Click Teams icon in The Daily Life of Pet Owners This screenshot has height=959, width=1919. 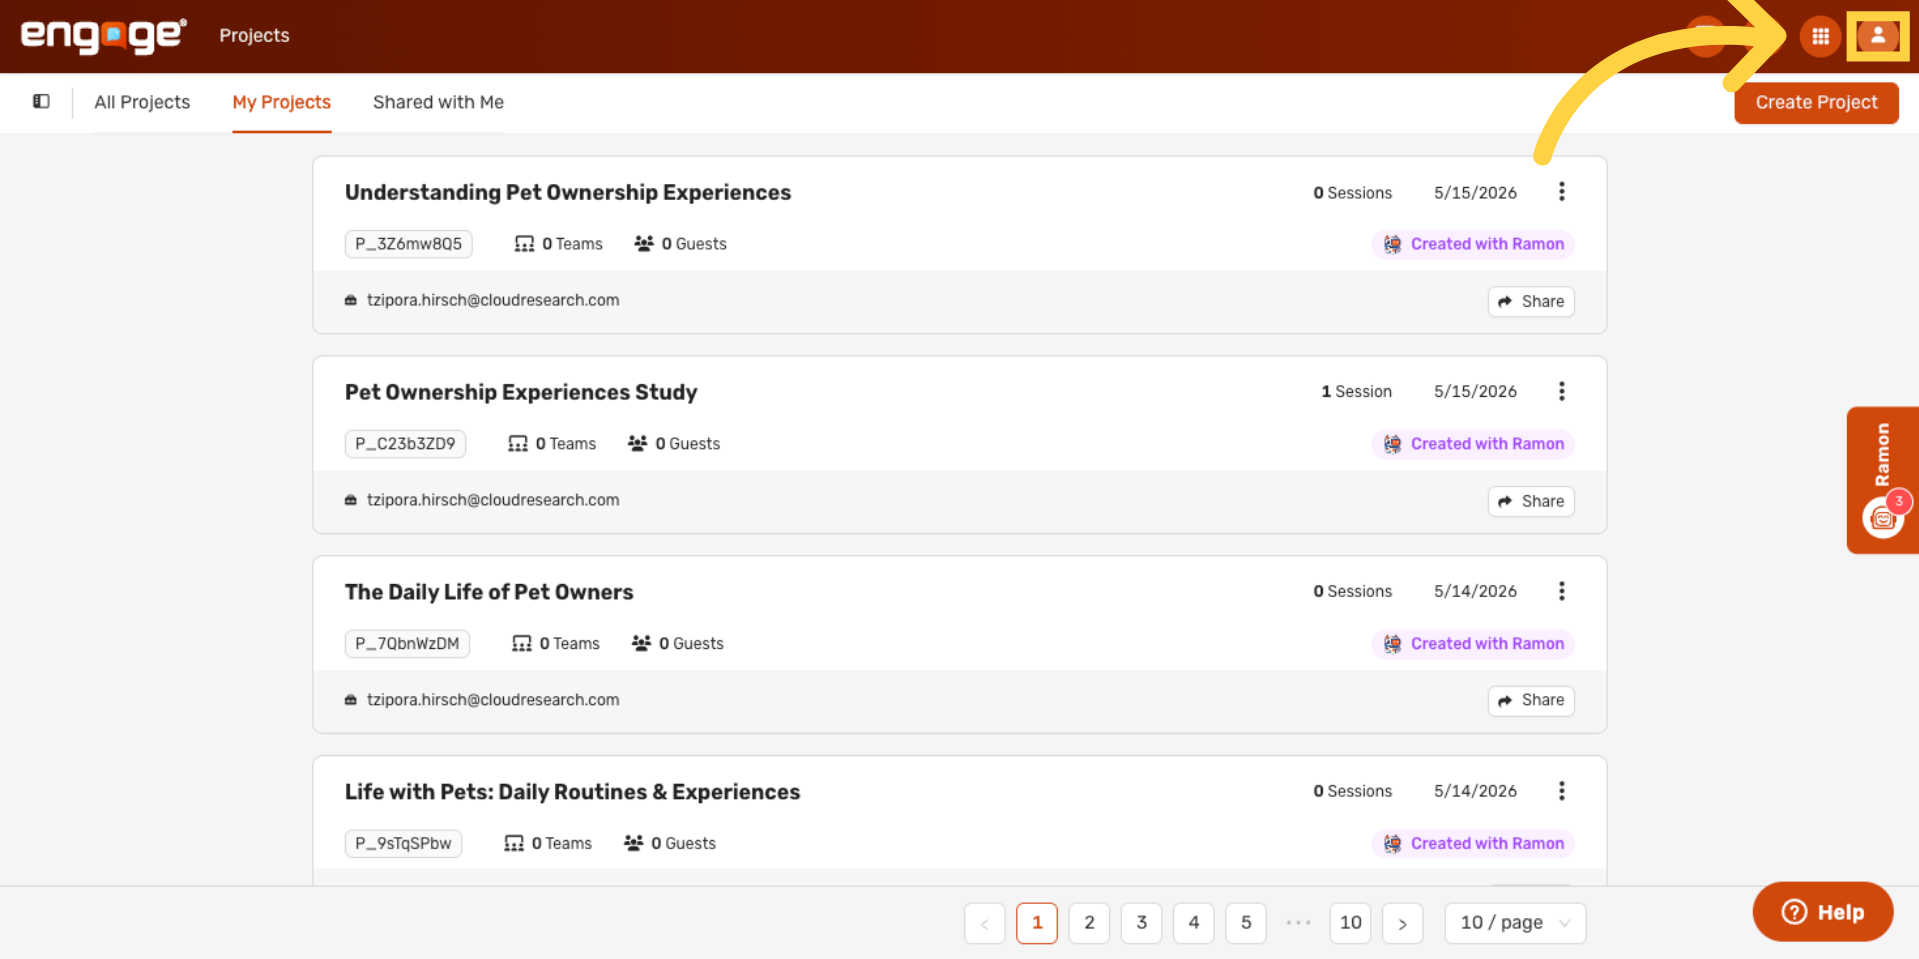[x=522, y=644]
